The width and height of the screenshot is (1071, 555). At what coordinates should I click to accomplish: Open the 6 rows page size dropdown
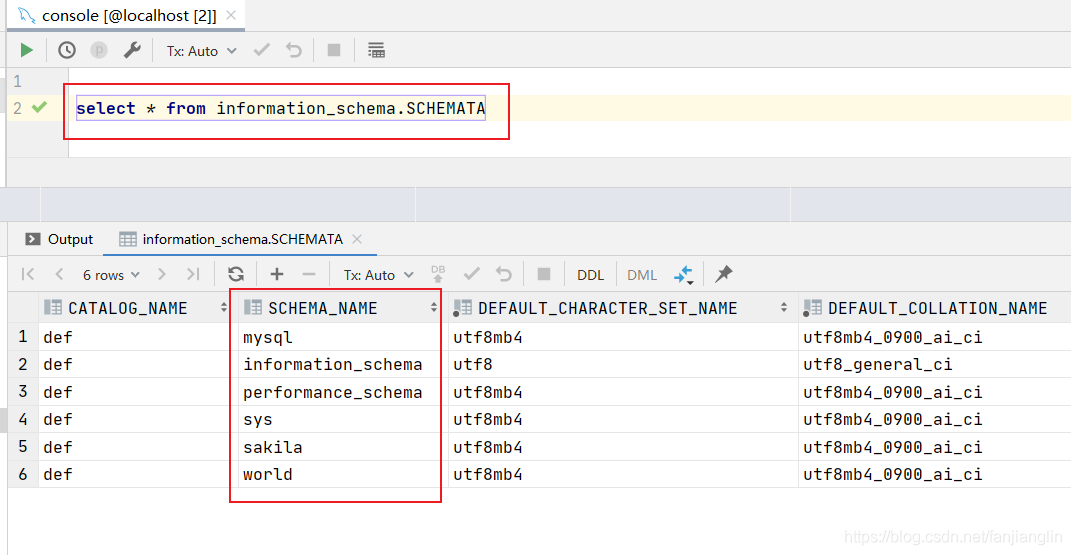(x=111, y=274)
